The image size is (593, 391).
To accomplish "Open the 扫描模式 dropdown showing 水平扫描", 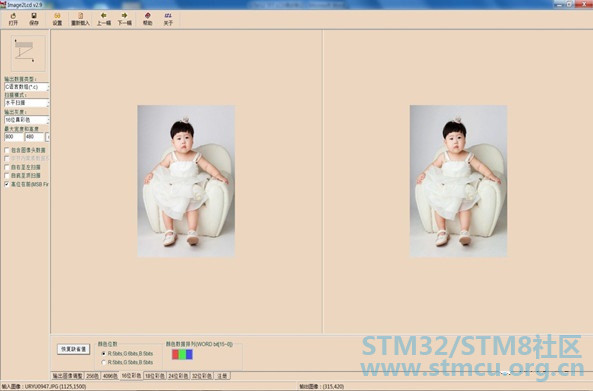I will point(26,103).
